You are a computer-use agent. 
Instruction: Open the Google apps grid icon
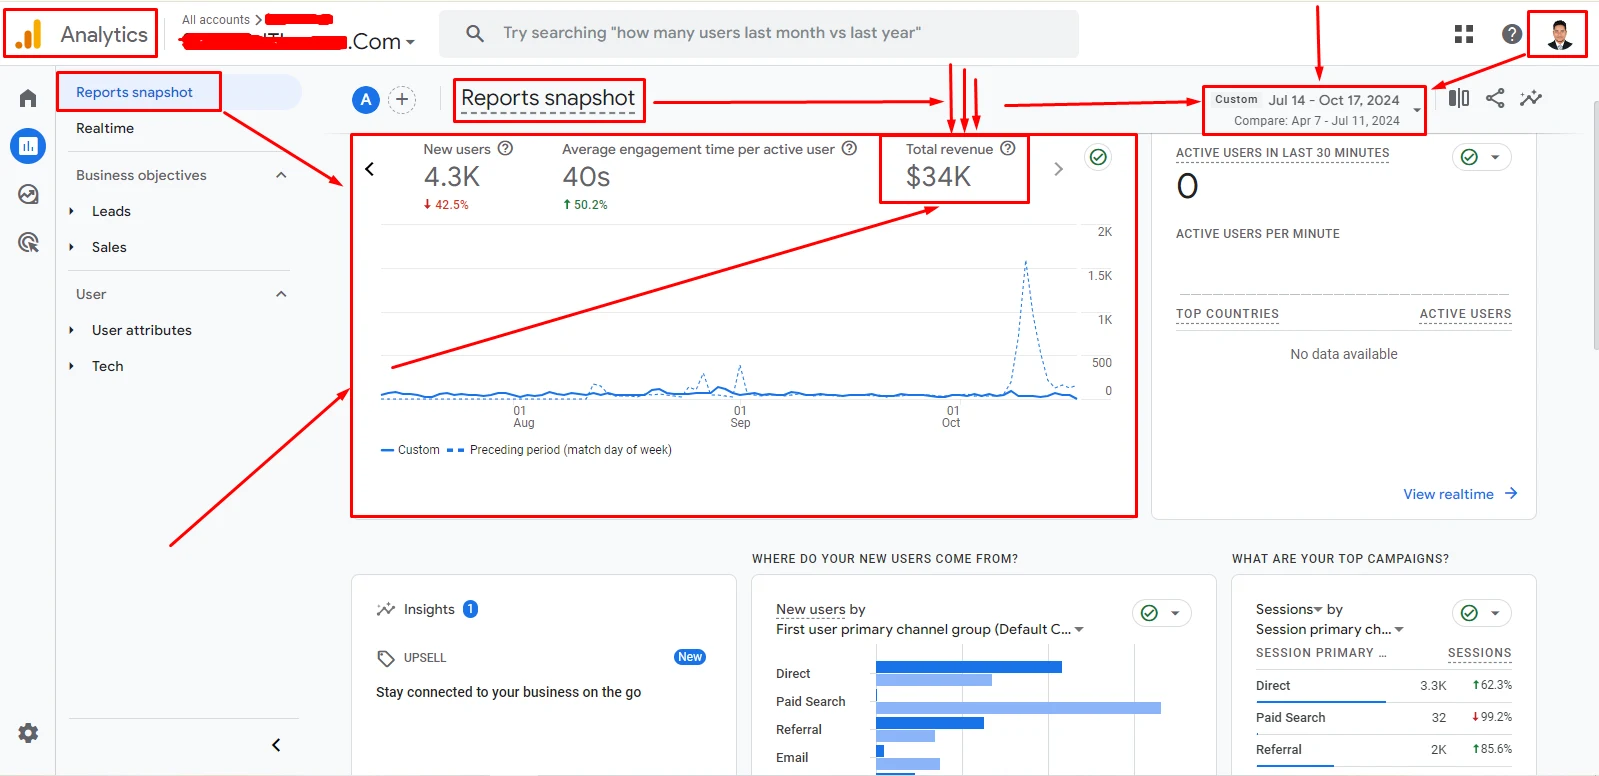(1464, 34)
